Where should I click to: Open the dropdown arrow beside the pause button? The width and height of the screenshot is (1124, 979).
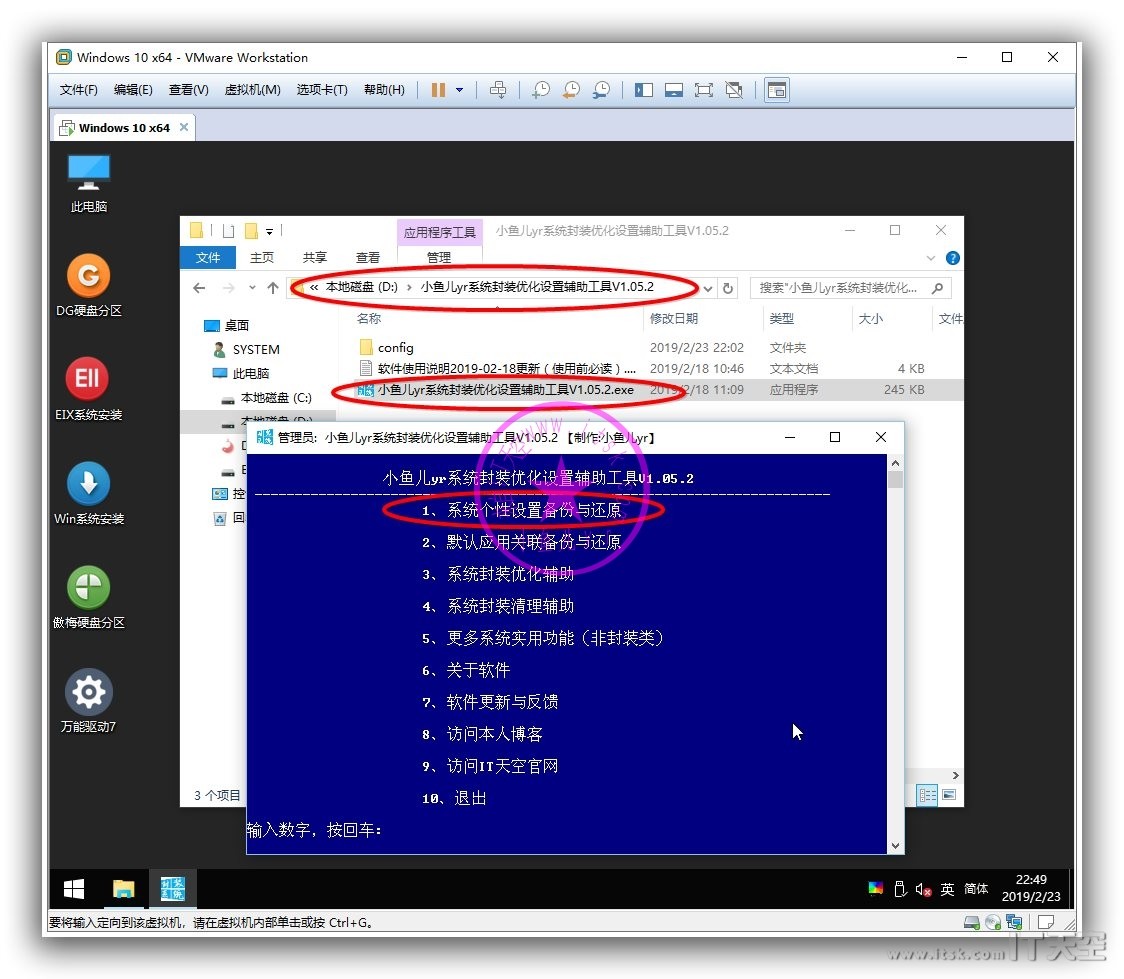click(459, 90)
